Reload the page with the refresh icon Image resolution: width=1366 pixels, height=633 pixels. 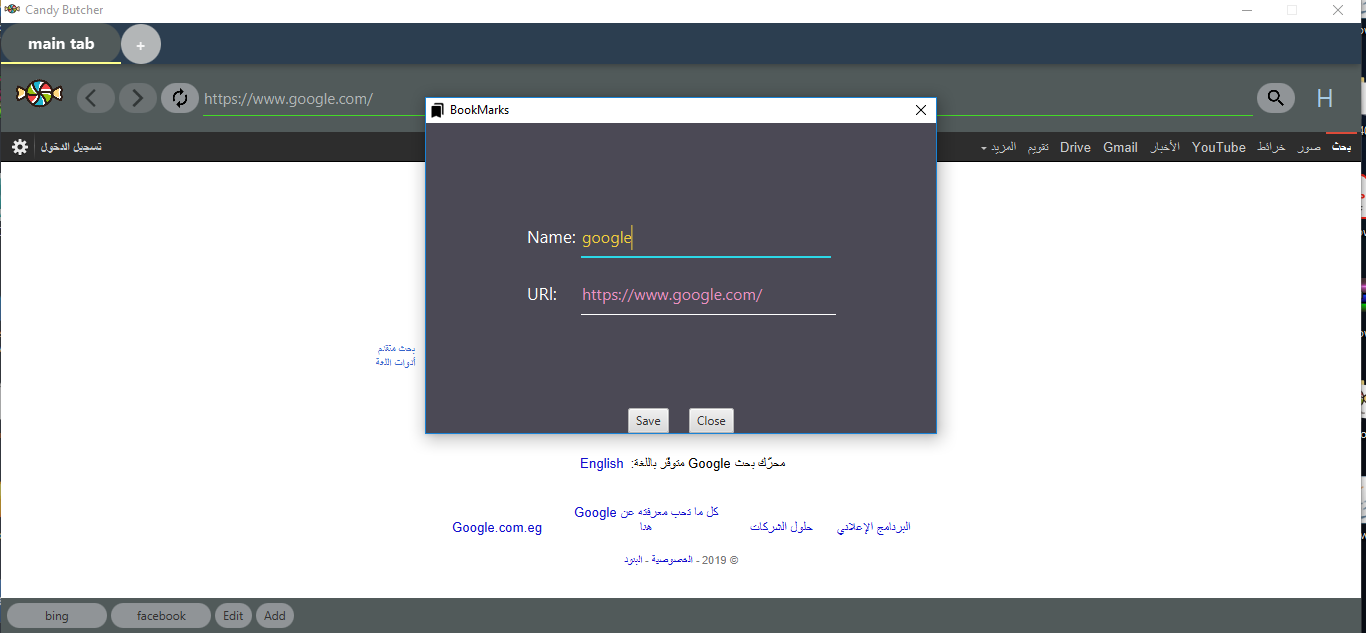180,97
